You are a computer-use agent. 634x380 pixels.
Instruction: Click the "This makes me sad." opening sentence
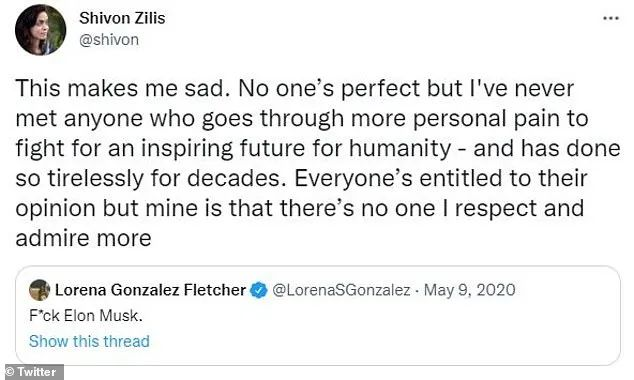[x=120, y=89]
